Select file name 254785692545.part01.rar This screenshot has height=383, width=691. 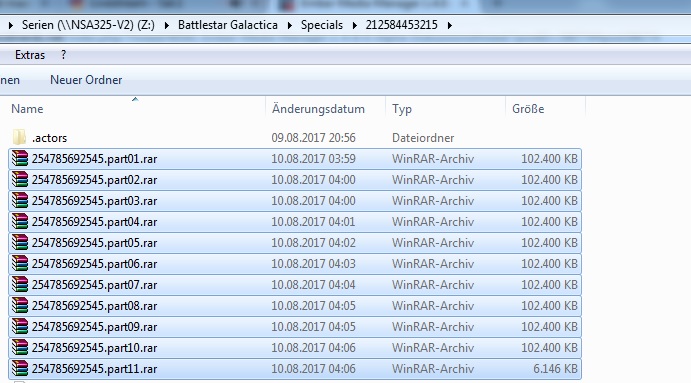94,159
